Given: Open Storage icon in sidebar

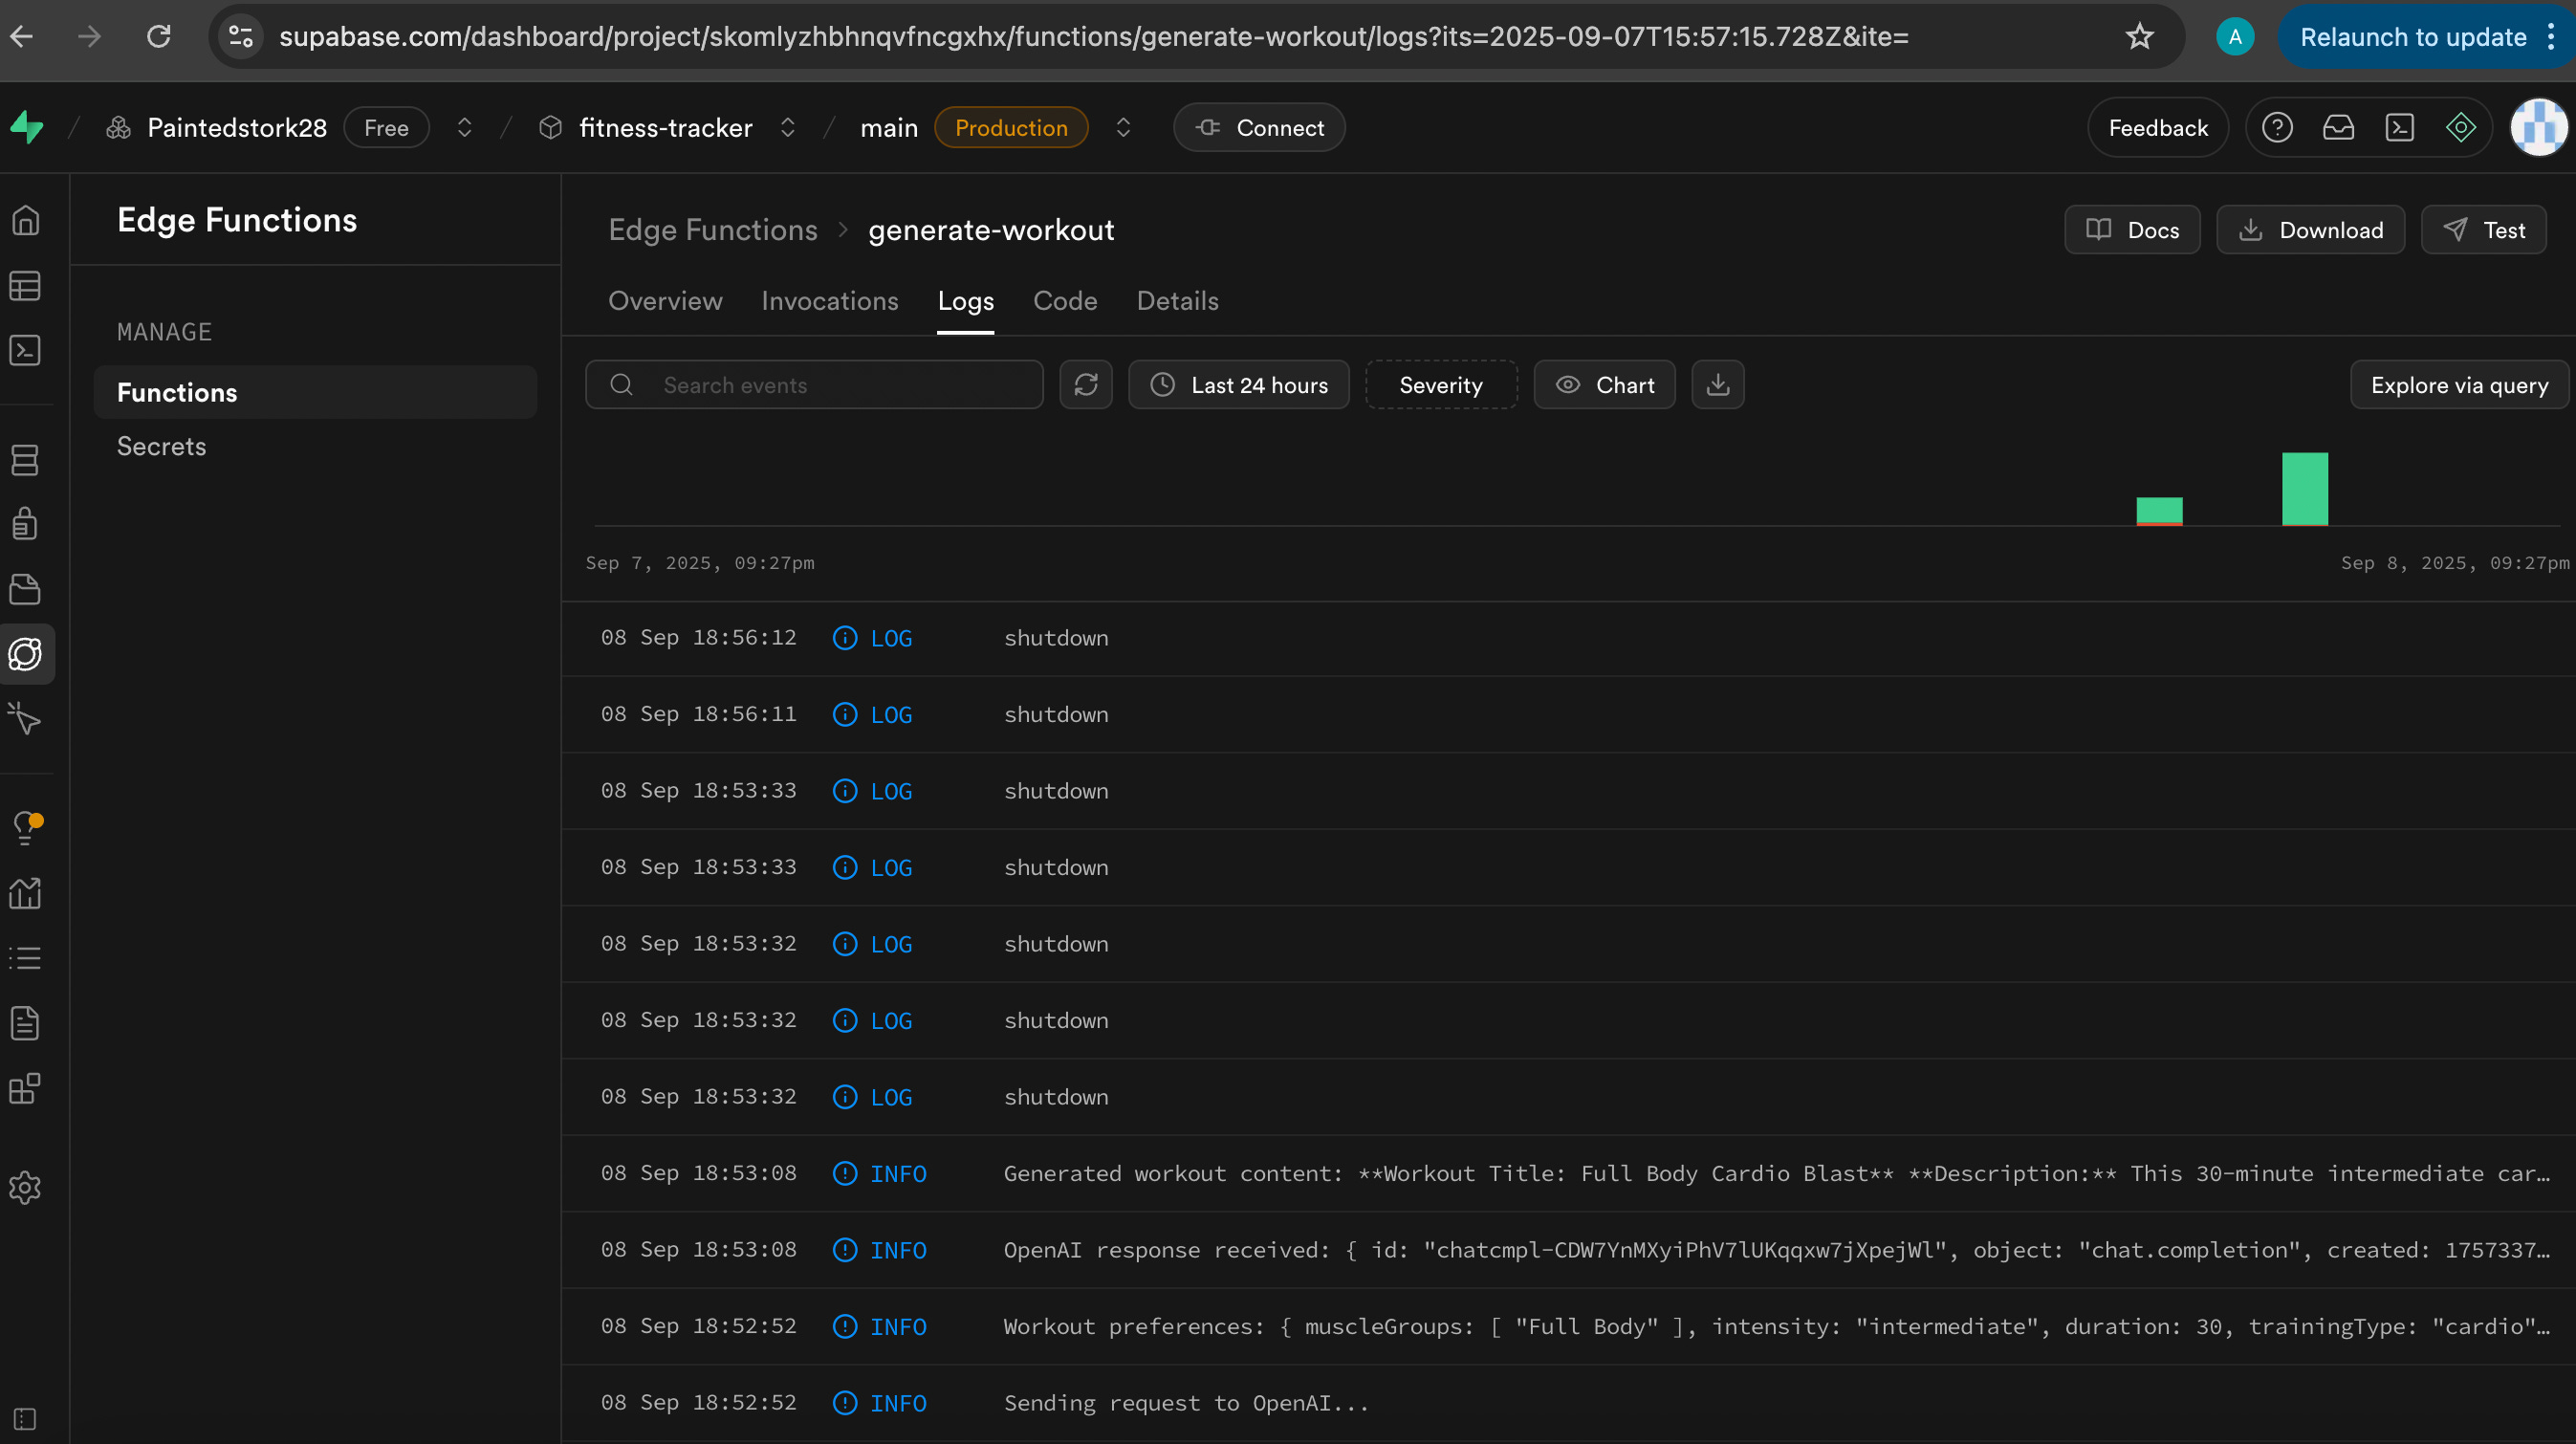Looking at the screenshot, I should tap(25, 589).
